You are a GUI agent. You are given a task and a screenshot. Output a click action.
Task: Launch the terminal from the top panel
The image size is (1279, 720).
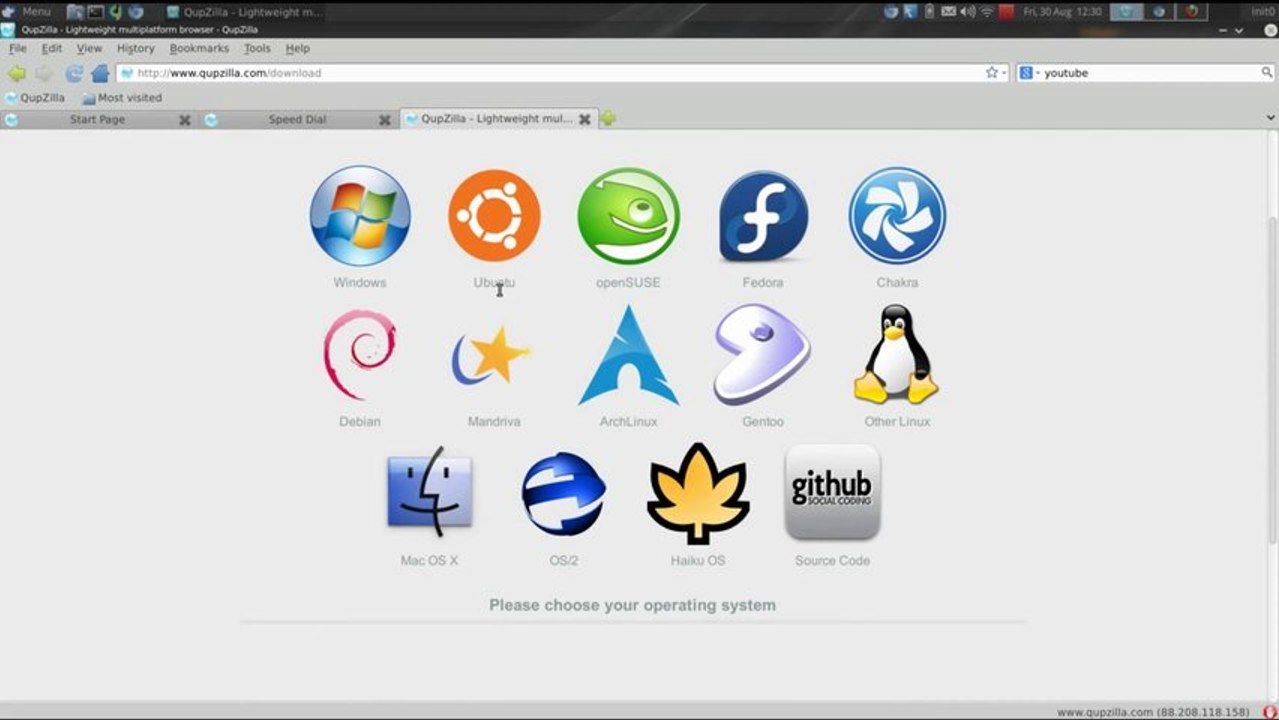[96, 12]
